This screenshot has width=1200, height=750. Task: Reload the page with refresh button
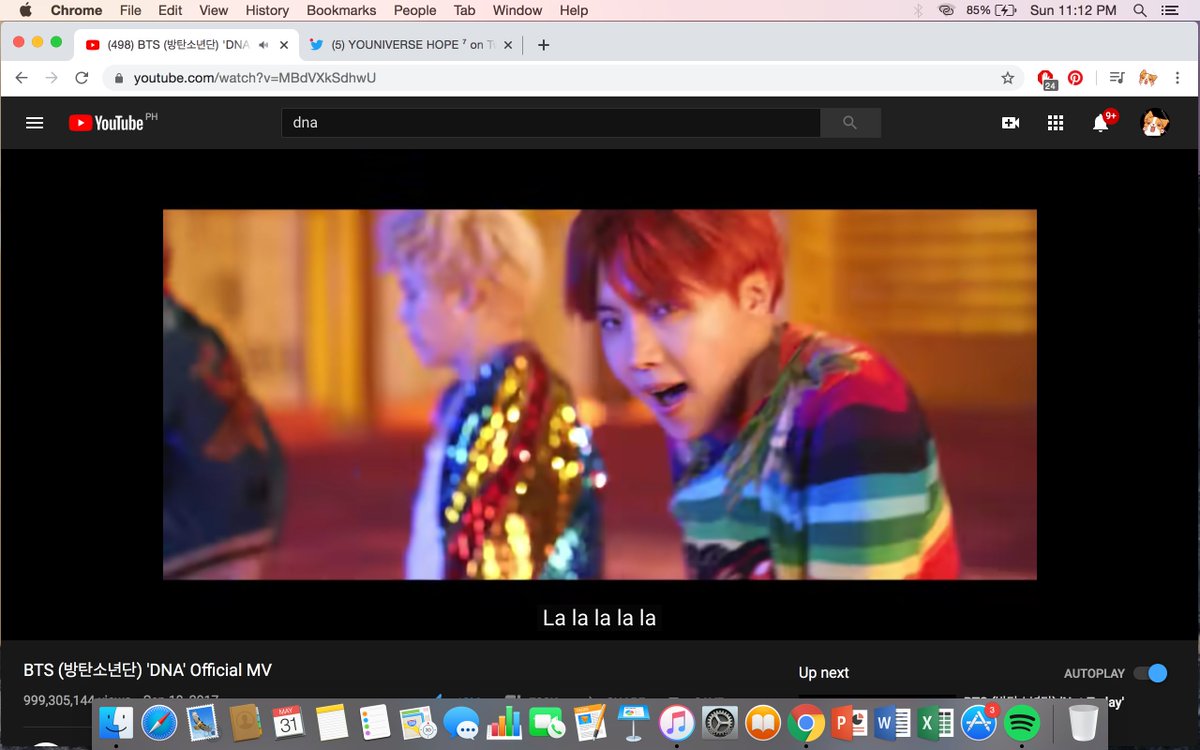coord(82,78)
